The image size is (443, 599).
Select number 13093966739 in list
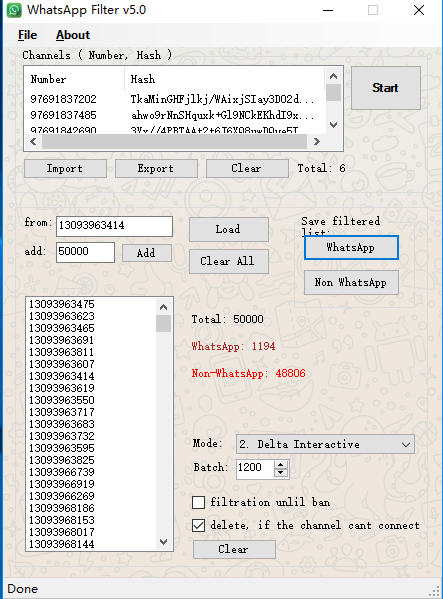click(x=61, y=472)
